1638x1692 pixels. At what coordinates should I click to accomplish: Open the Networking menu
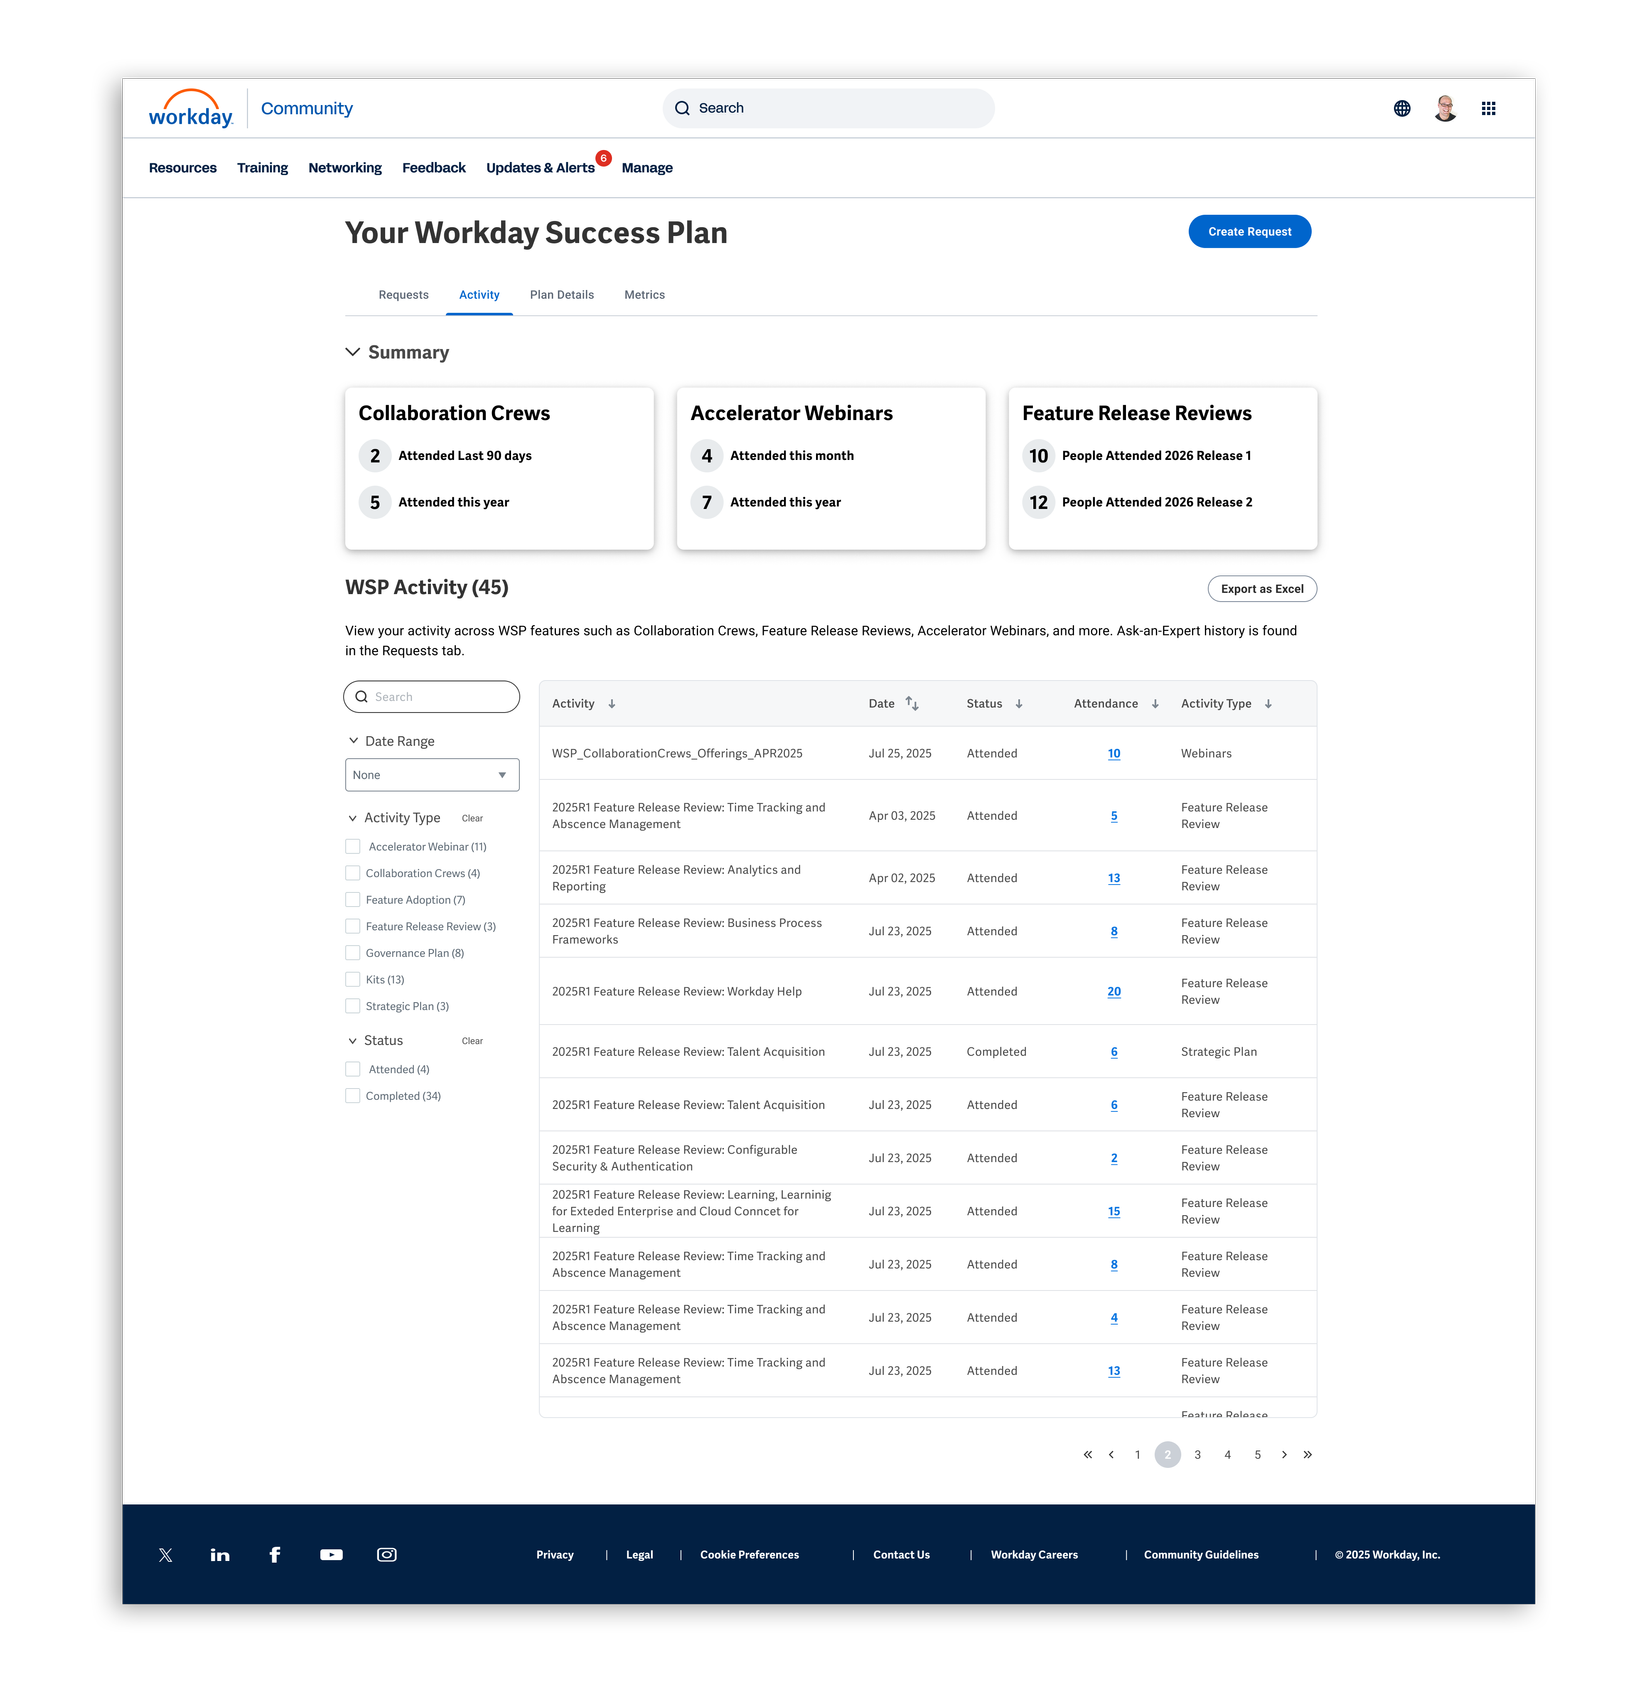345,168
